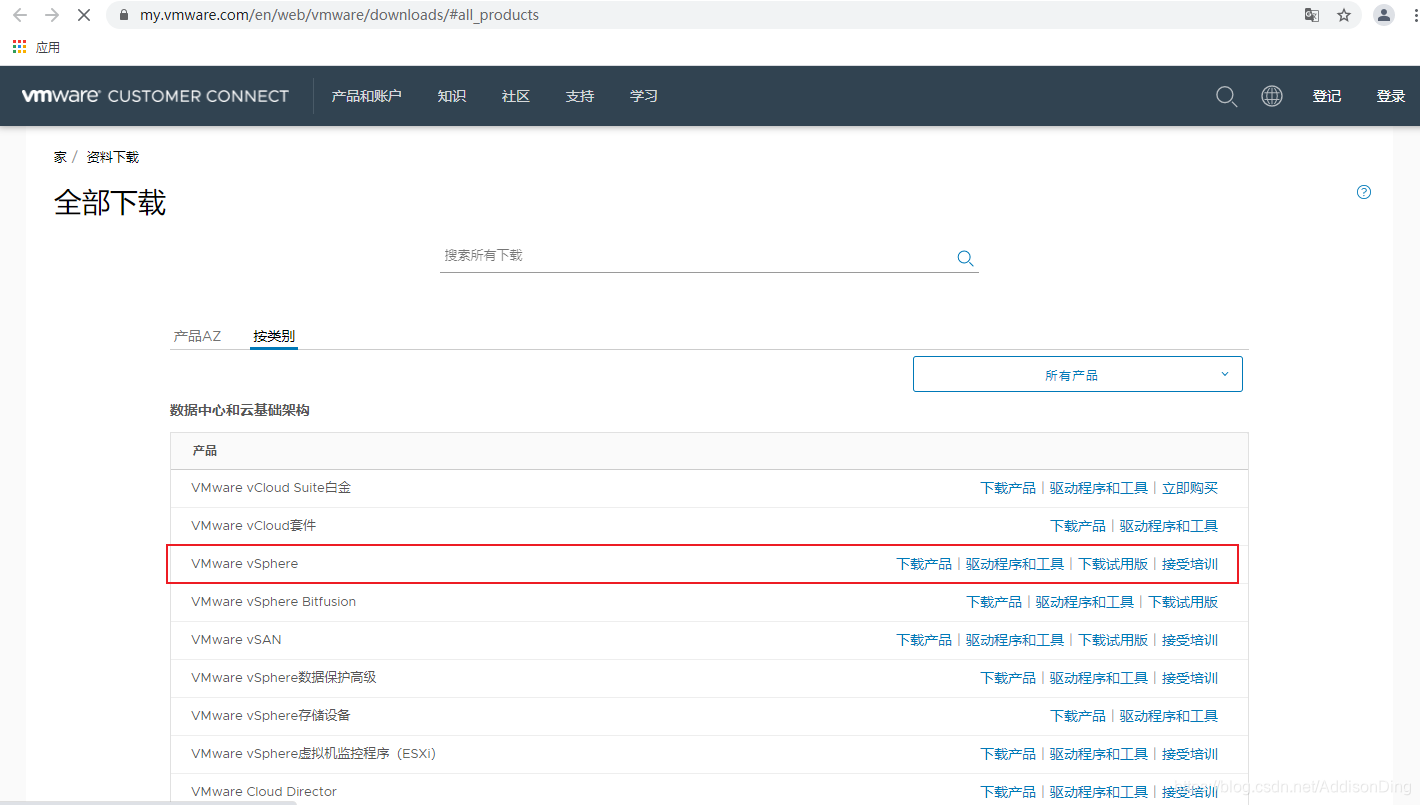Click 驱动程序和工具 in the VMware vSAN row
The width and height of the screenshot is (1420, 805).
(1015, 640)
